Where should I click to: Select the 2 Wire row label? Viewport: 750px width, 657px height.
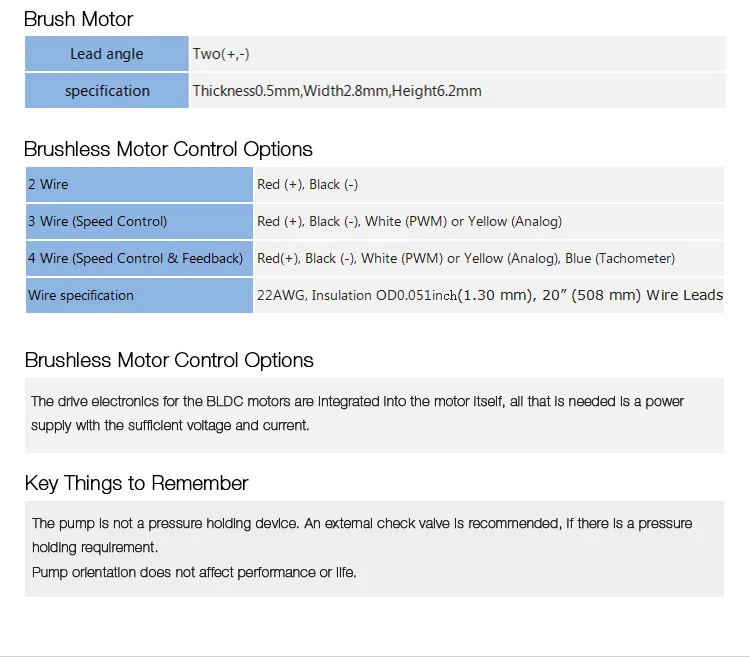tap(139, 184)
